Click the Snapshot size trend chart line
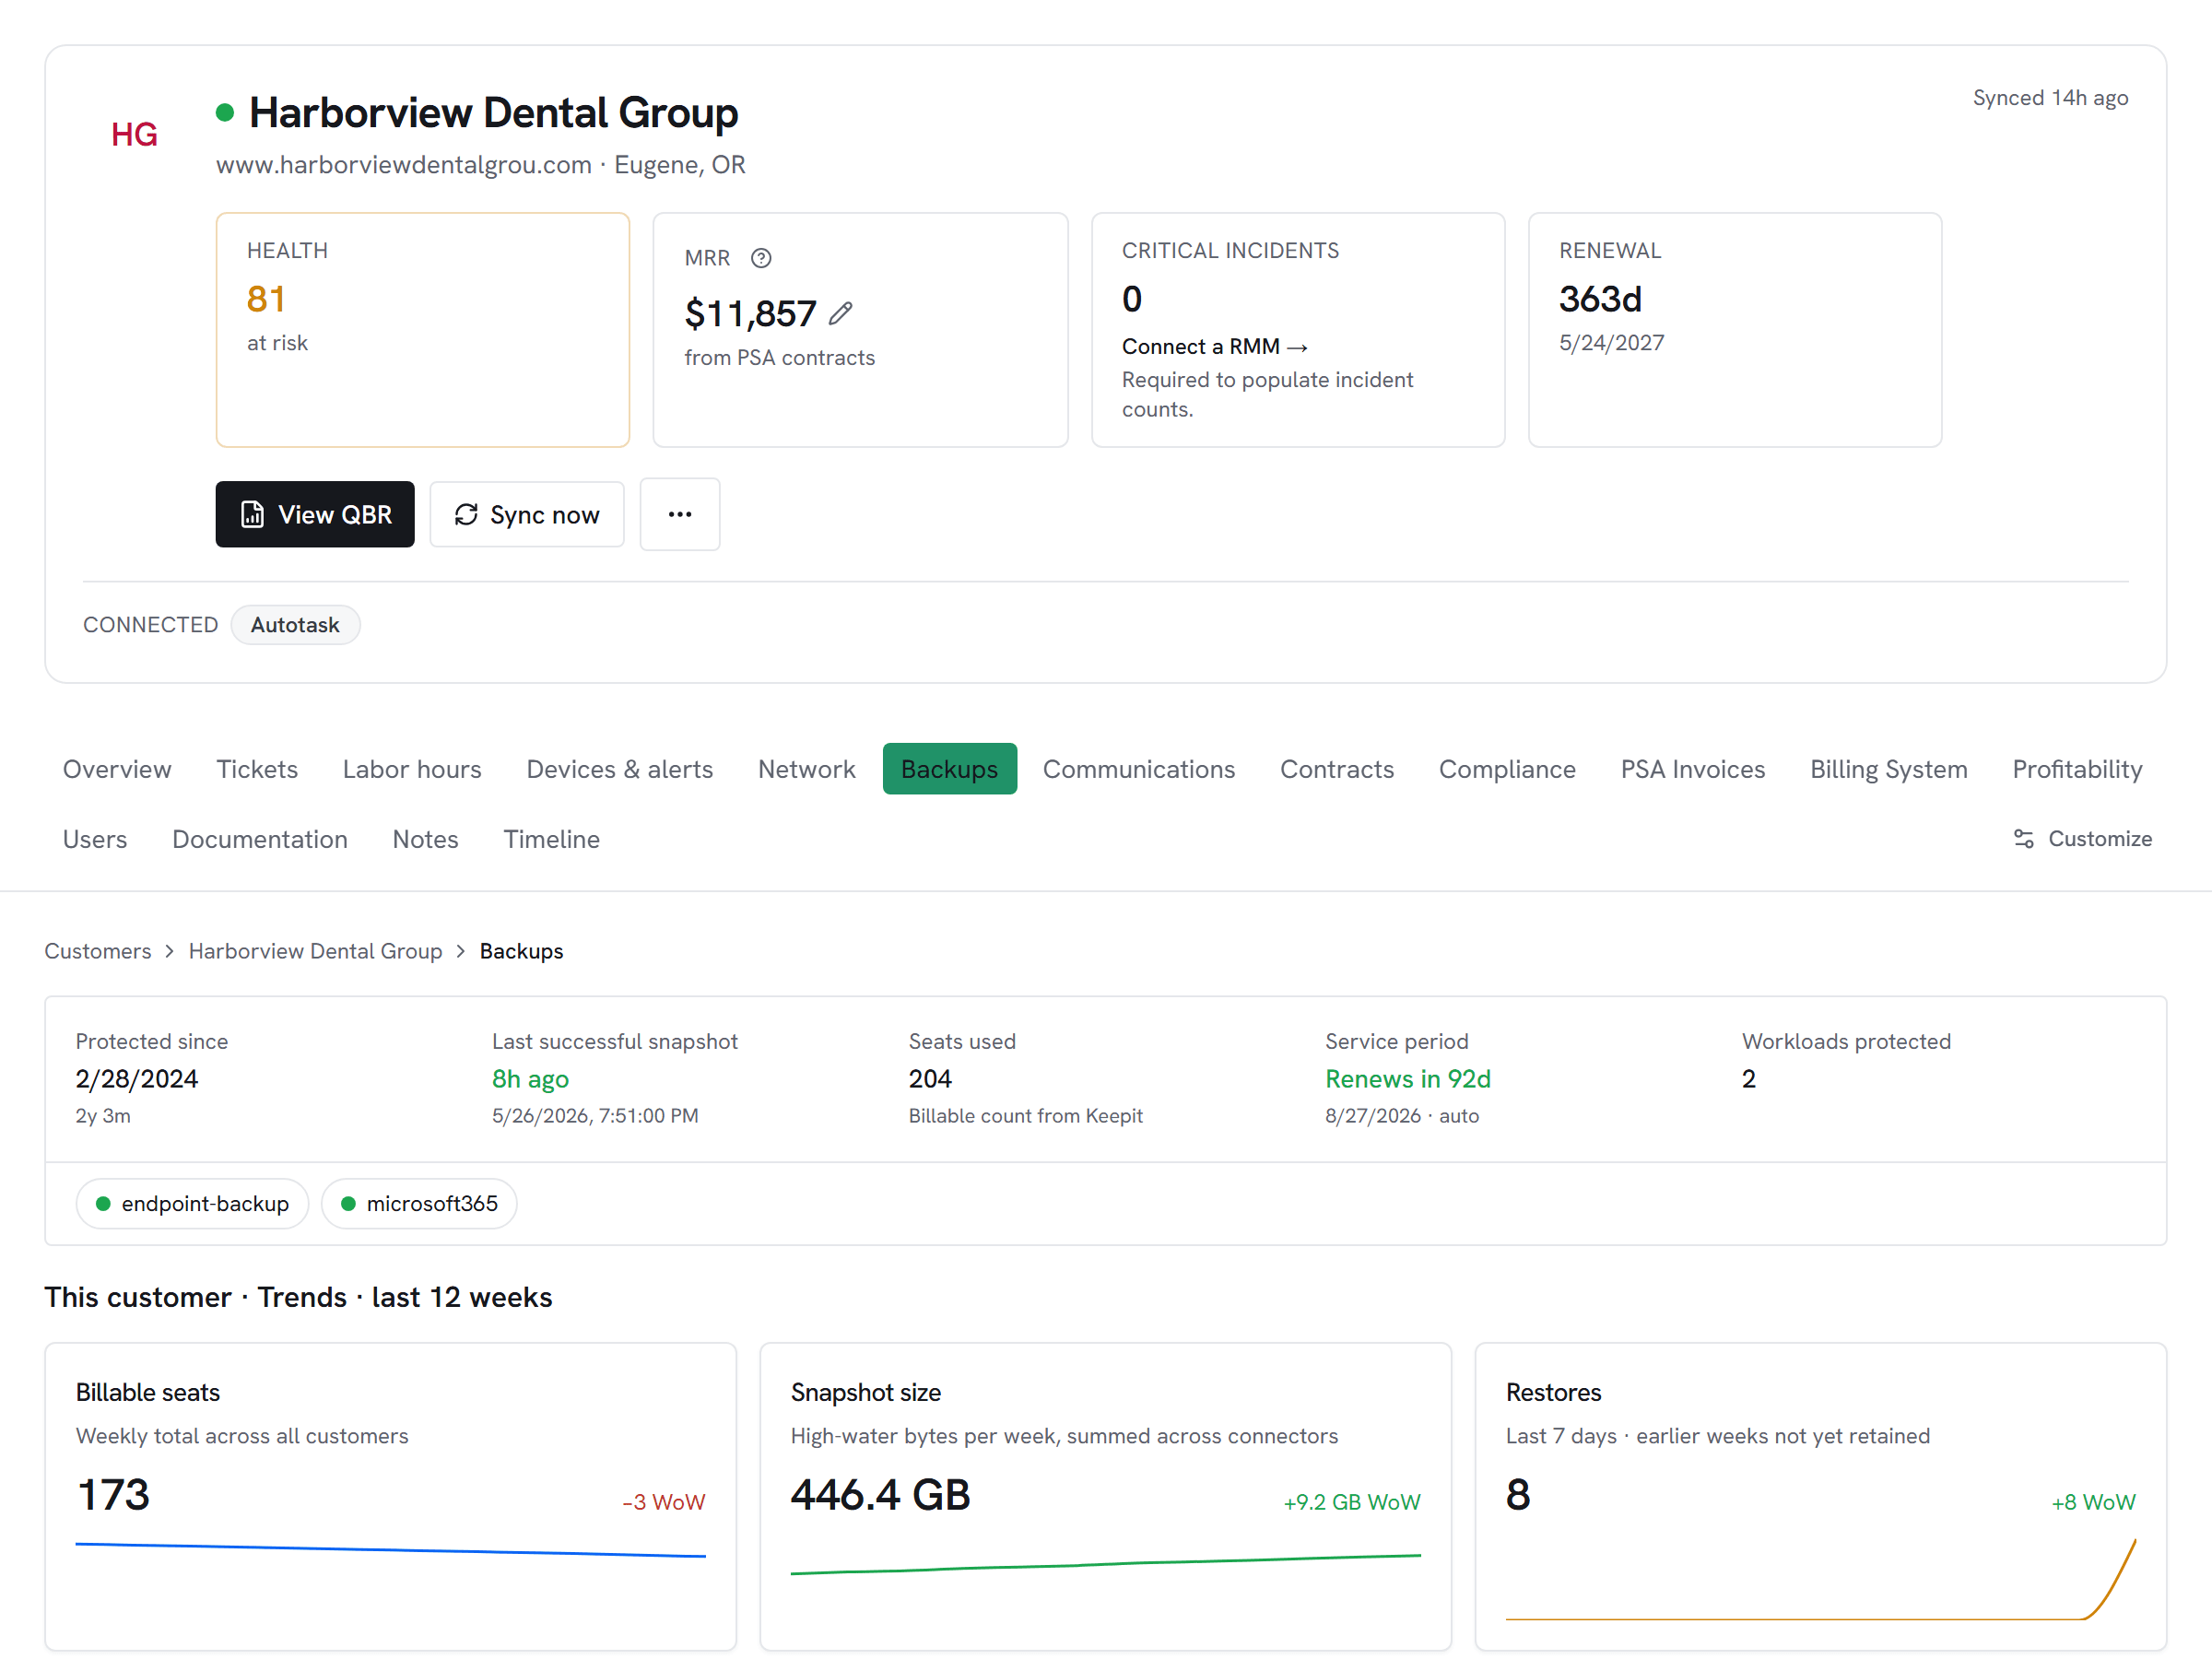The height and width of the screenshot is (1659, 2212). (x=1106, y=1564)
